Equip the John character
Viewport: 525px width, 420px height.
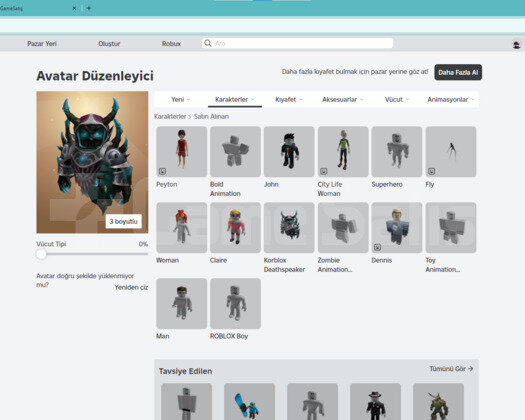click(289, 151)
